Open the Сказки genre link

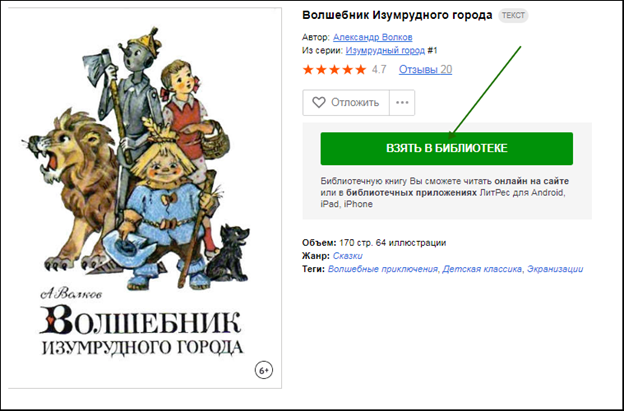[347, 255]
